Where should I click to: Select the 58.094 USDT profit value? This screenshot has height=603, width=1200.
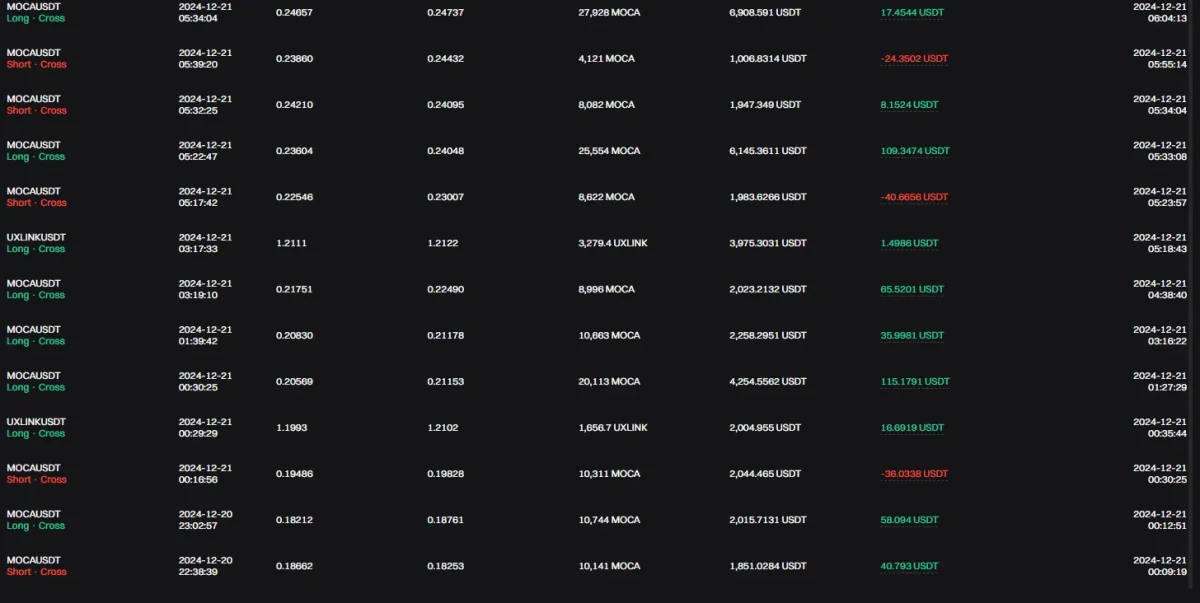909,520
